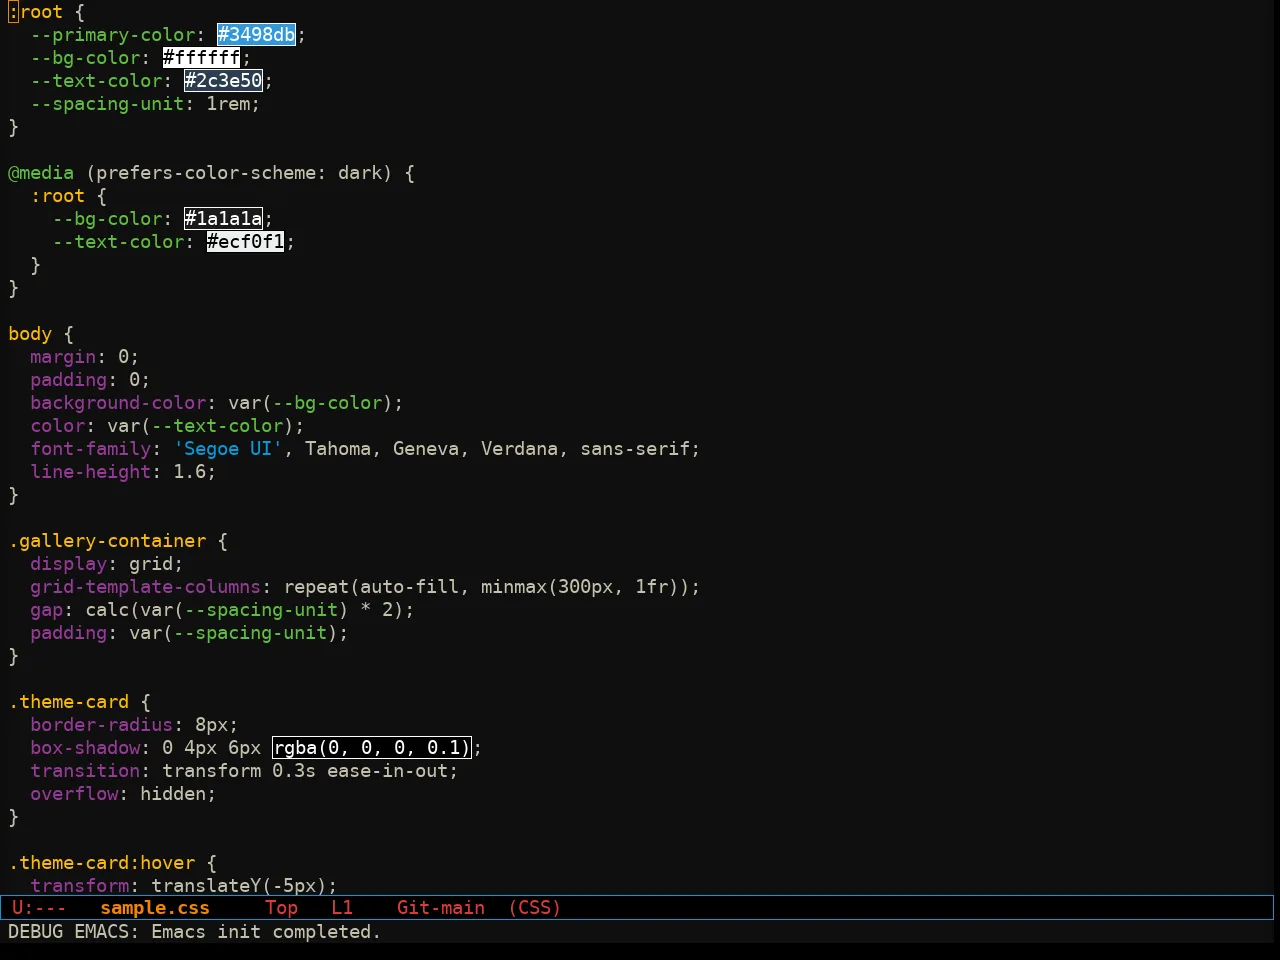1280x960 pixels.
Task: Click the '--spacing-unit' declaration's 1rem value
Action: pyautogui.click(x=229, y=104)
